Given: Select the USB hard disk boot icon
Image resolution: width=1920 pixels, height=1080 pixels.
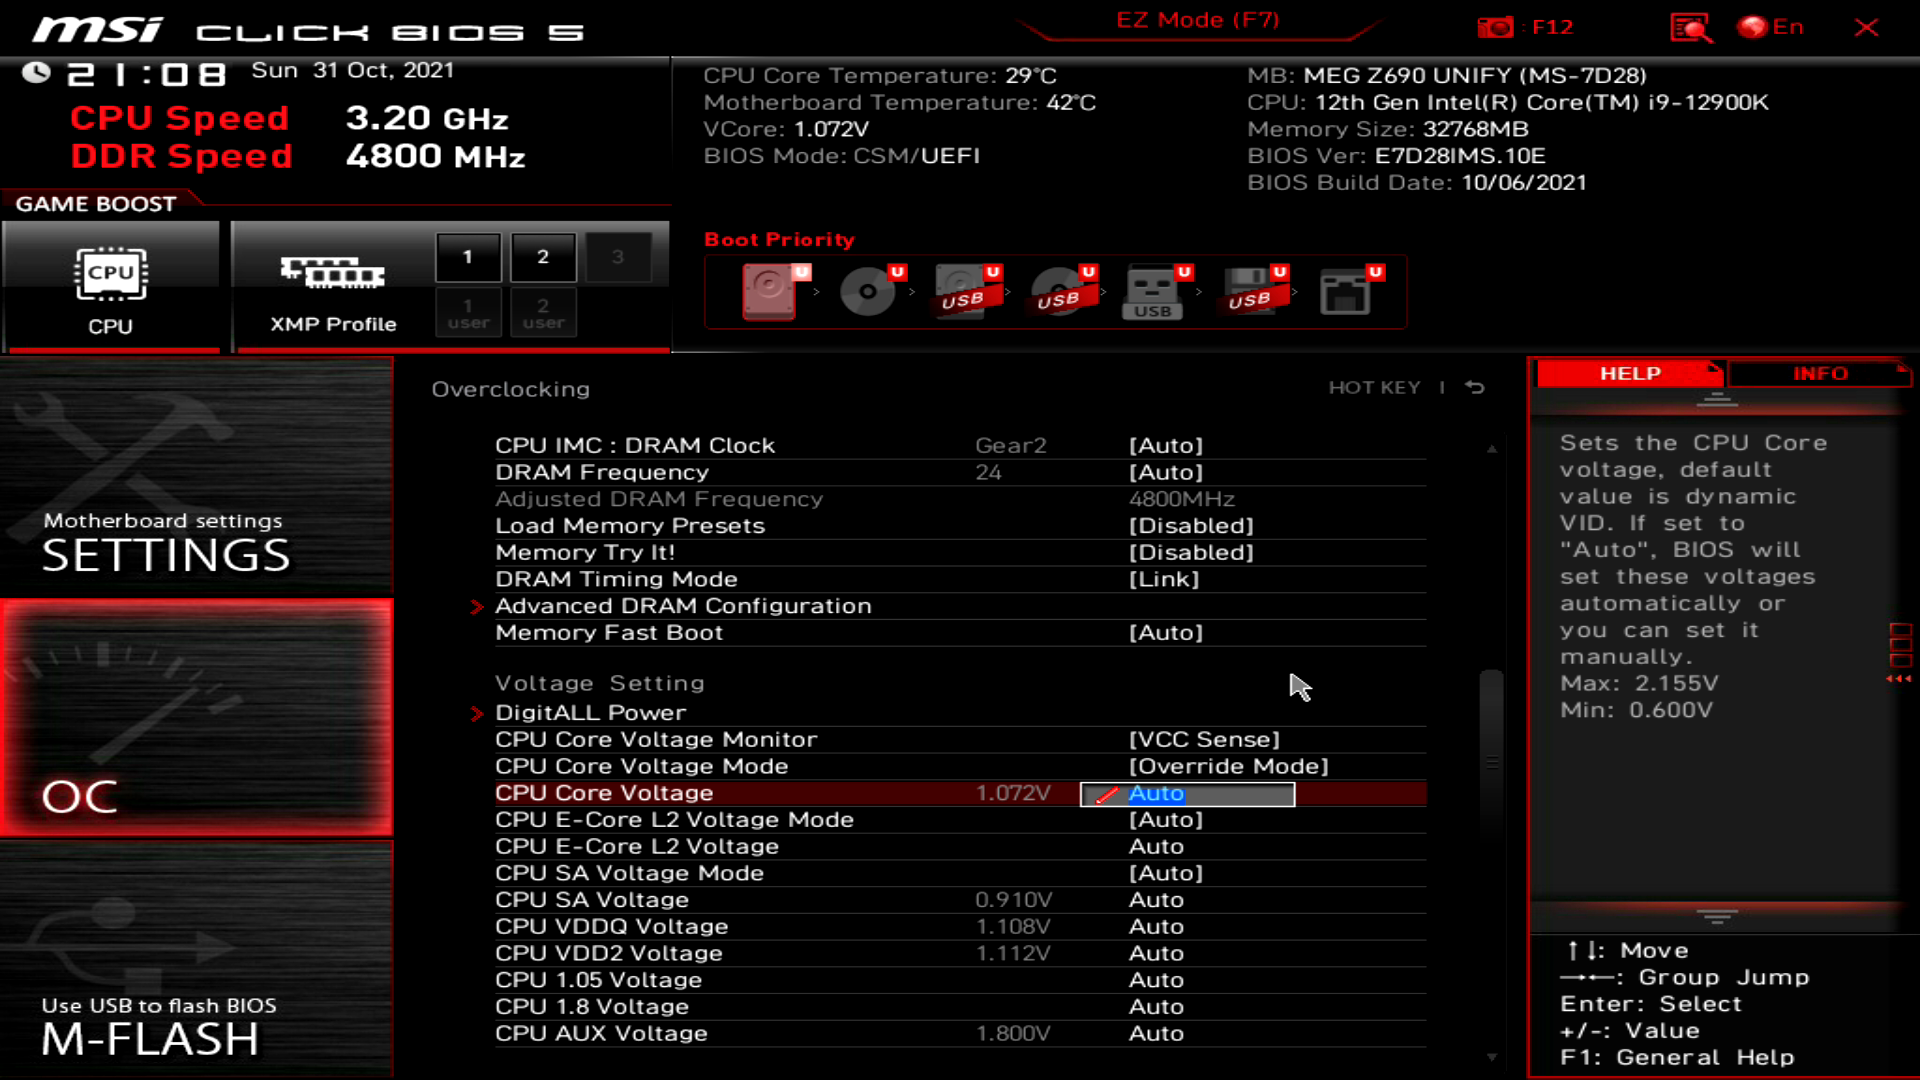Looking at the screenshot, I should (x=967, y=291).
